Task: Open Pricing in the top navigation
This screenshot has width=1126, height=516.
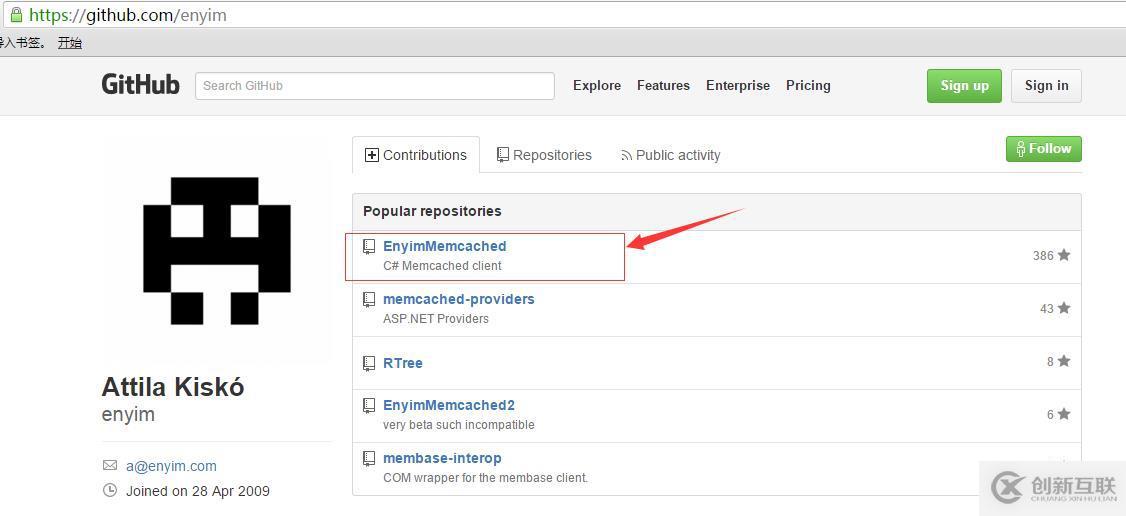Action: [809, 85]
